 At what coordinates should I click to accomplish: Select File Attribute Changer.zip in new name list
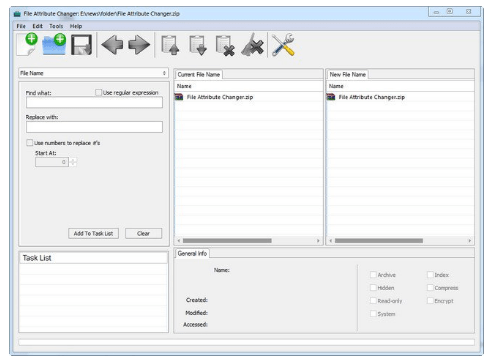(372, 97)
